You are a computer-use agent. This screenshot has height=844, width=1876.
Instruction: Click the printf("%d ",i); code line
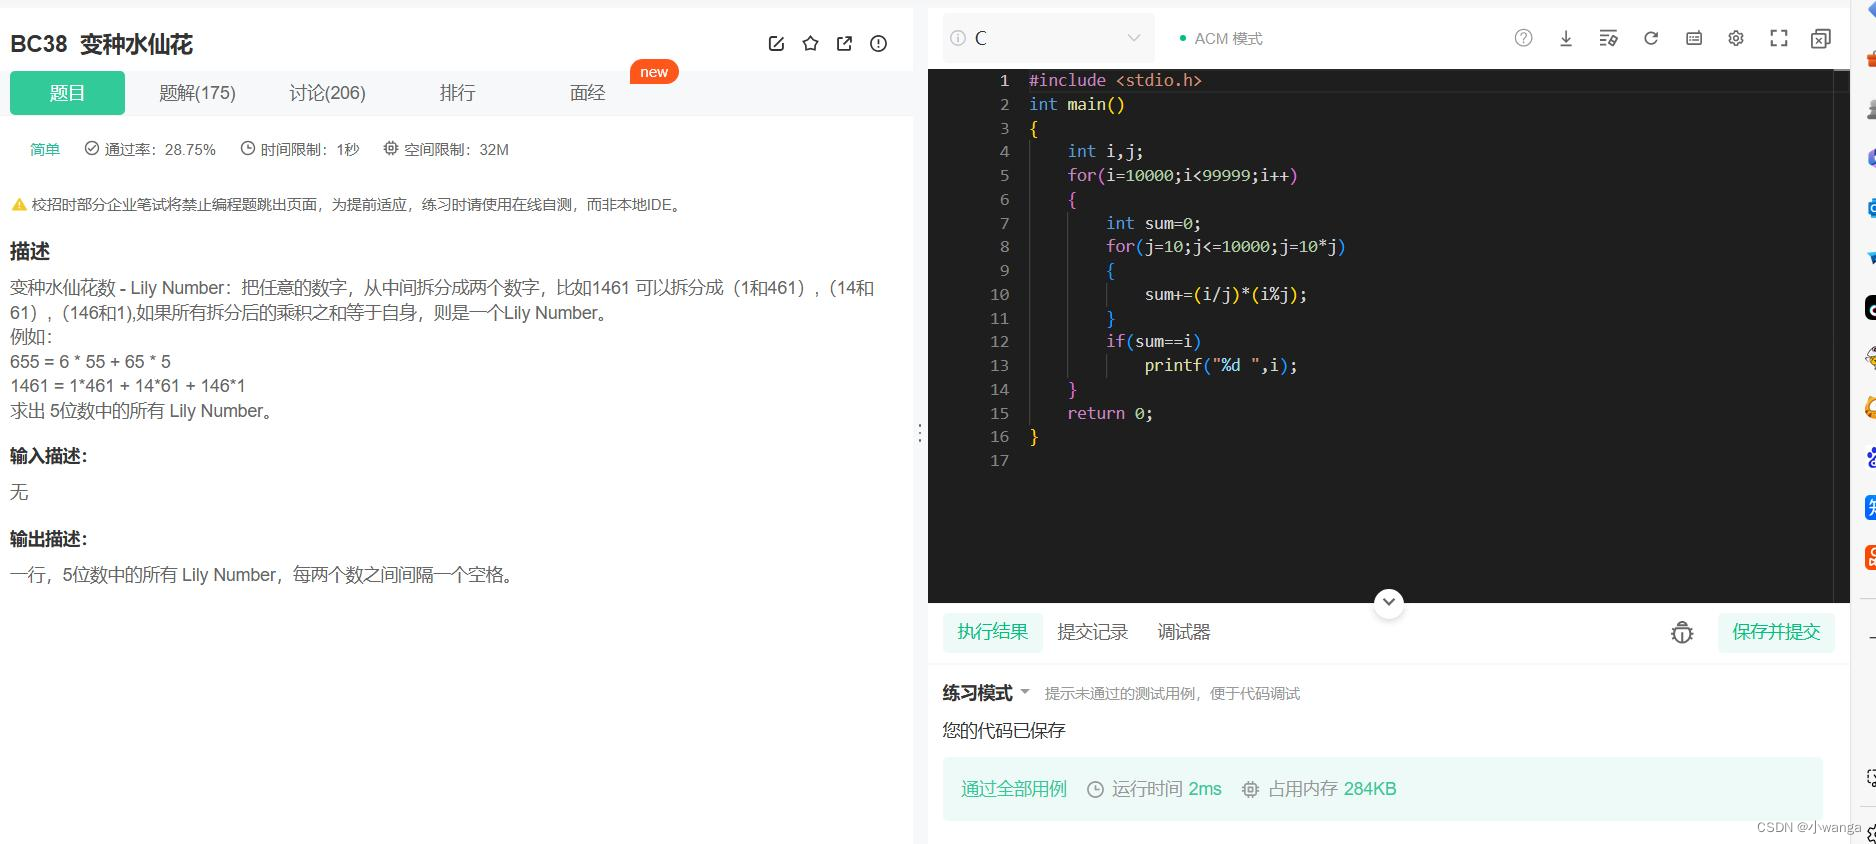[x=1221, y=366]
